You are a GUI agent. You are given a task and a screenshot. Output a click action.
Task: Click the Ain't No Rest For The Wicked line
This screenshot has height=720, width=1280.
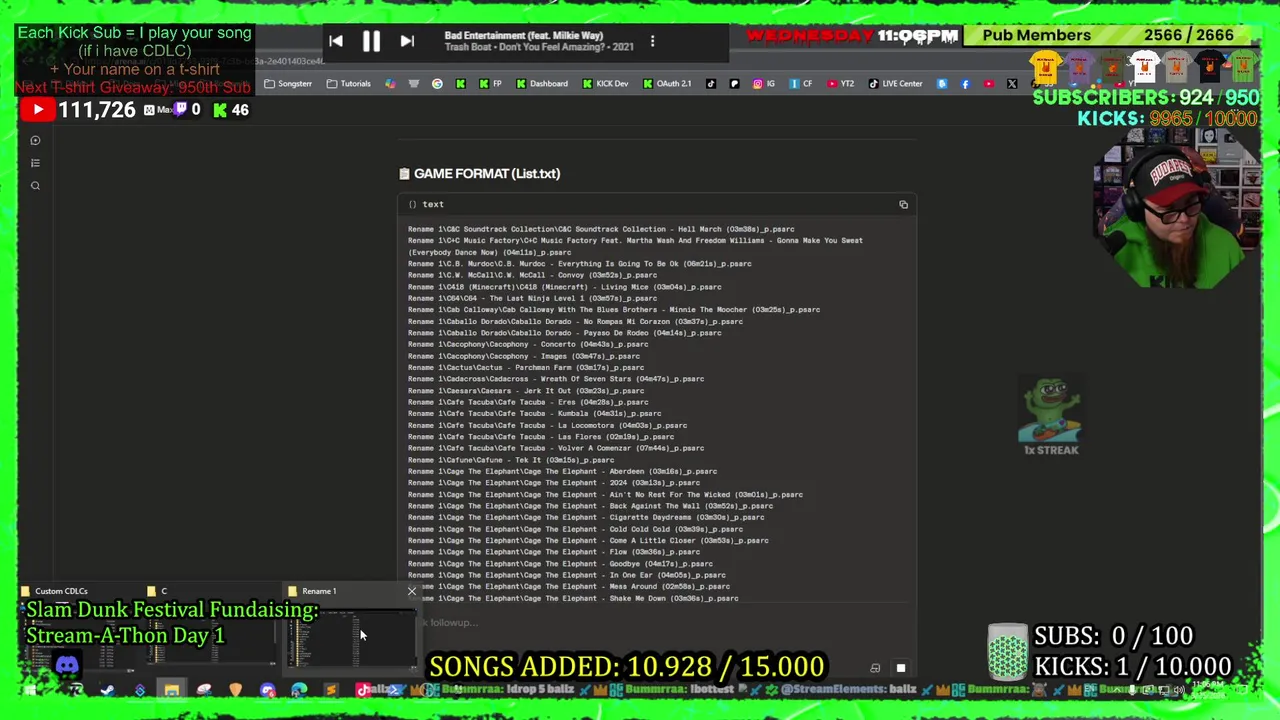pyautogui.click(x=605, y=495)
